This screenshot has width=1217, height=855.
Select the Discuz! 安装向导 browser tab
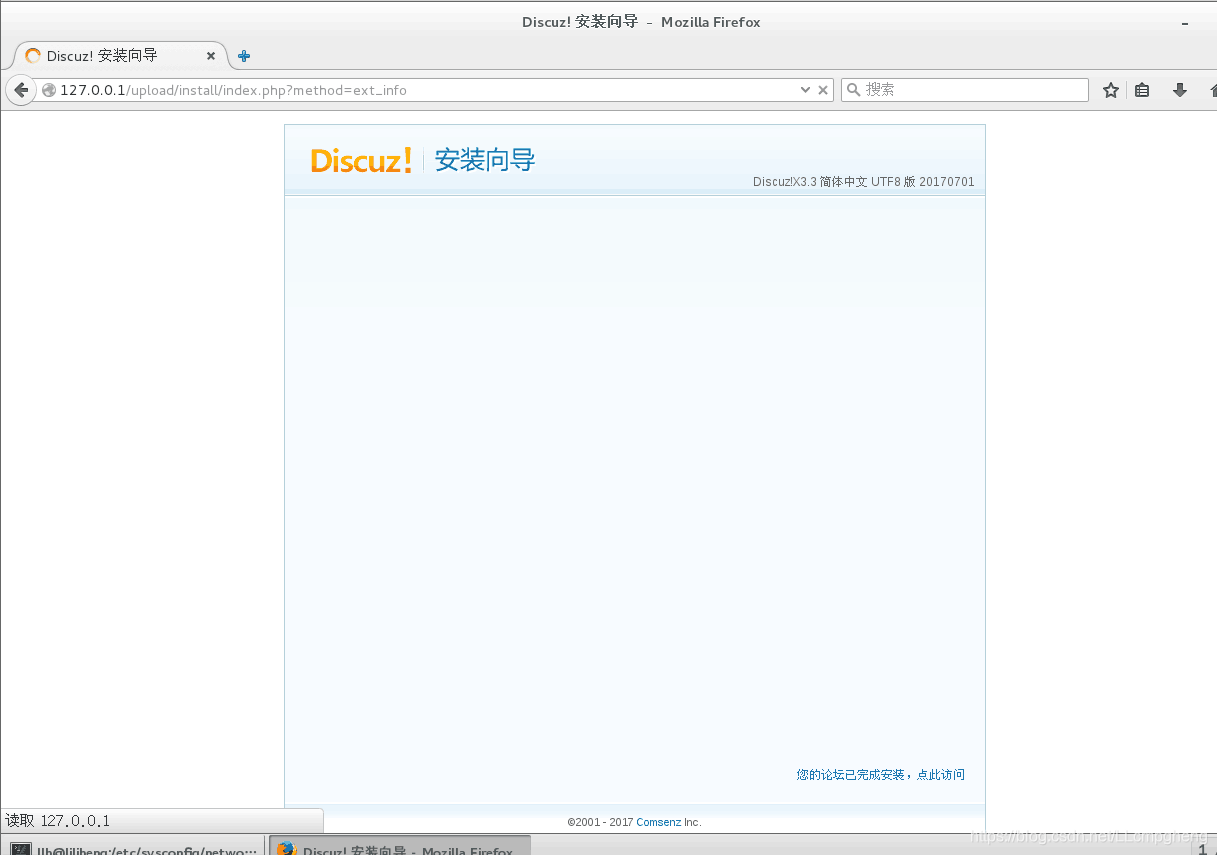[x=122, y=56]
